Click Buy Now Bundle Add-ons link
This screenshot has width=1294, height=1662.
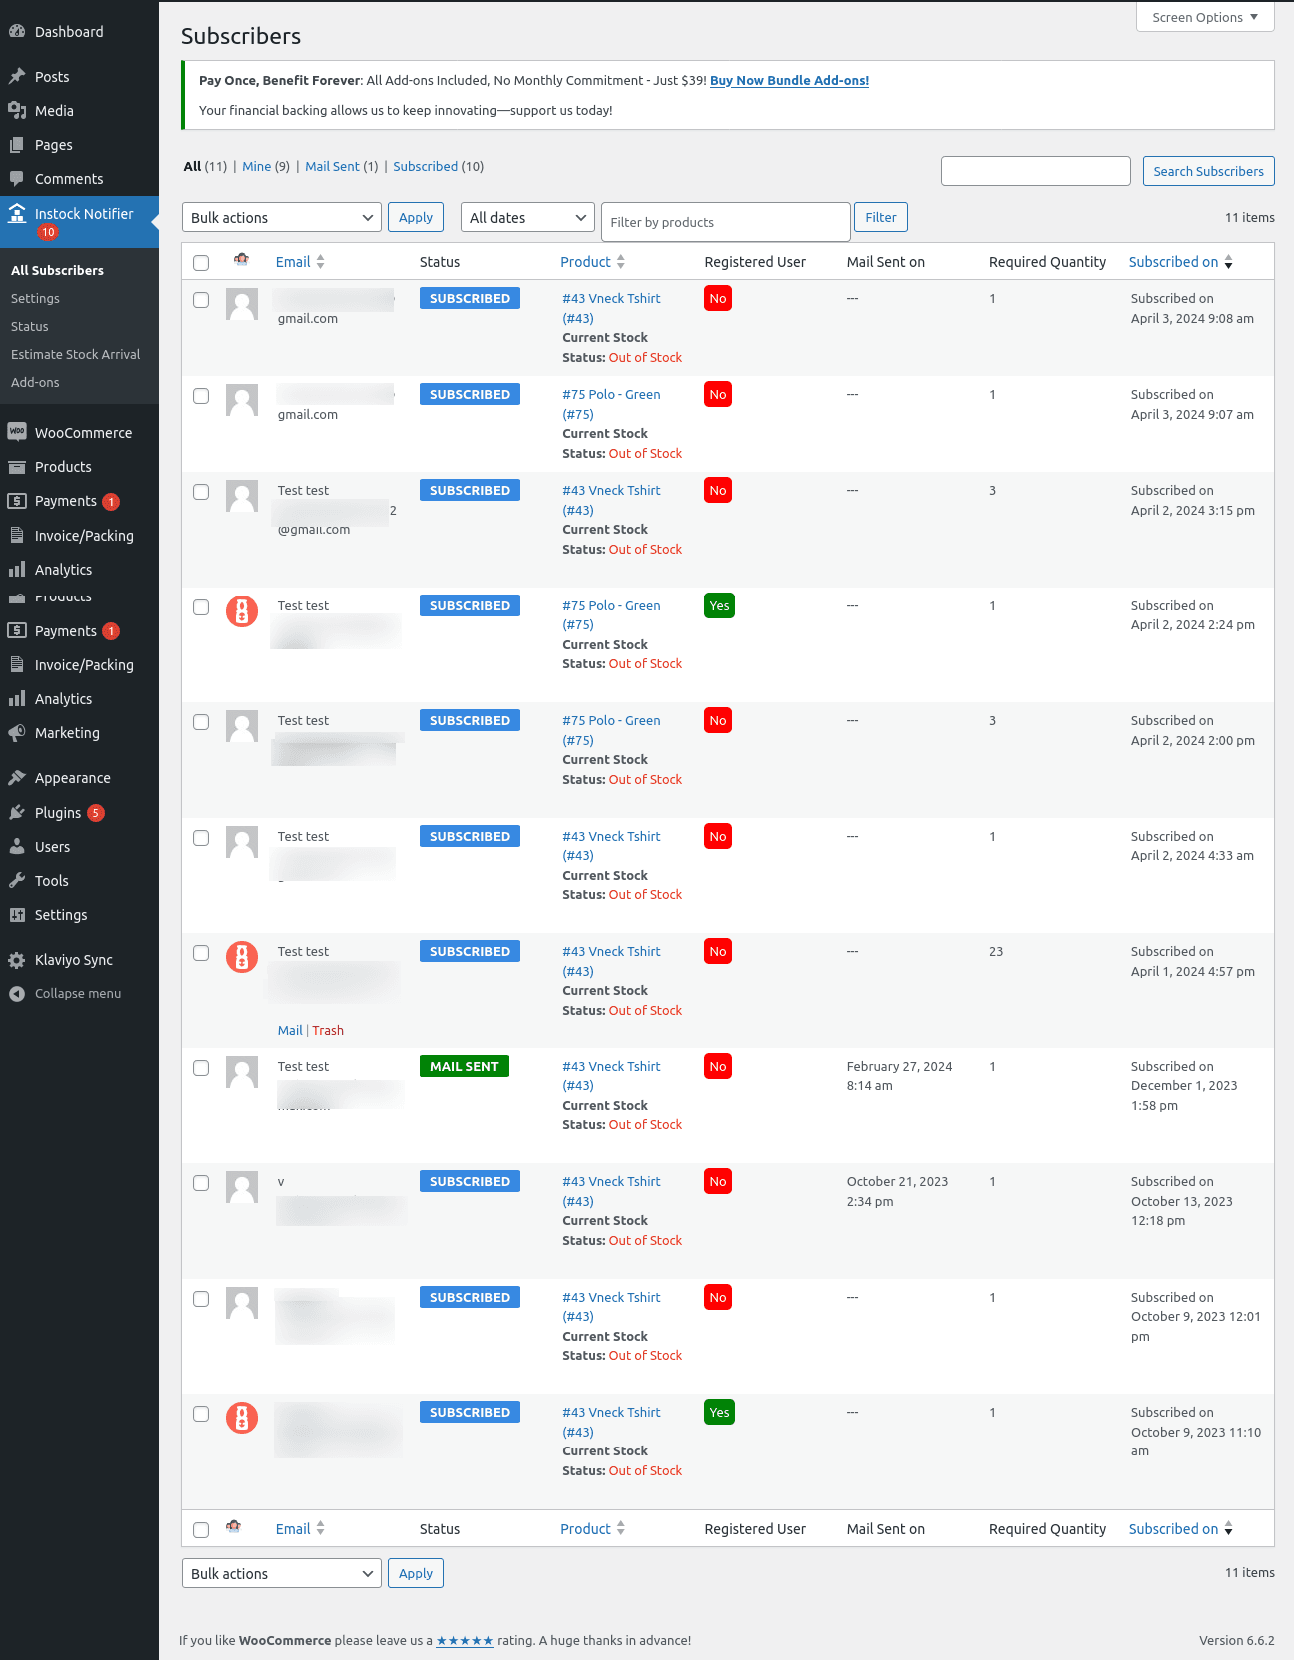click(x=789, y=80)
